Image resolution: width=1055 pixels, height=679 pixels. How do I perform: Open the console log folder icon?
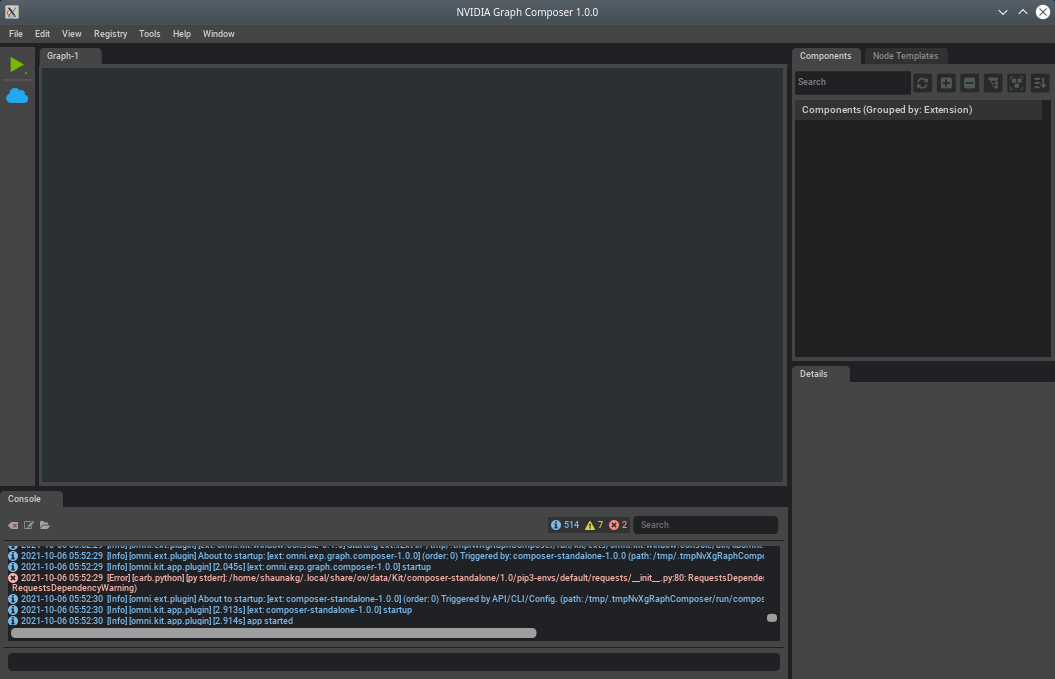tap(45, 525)
